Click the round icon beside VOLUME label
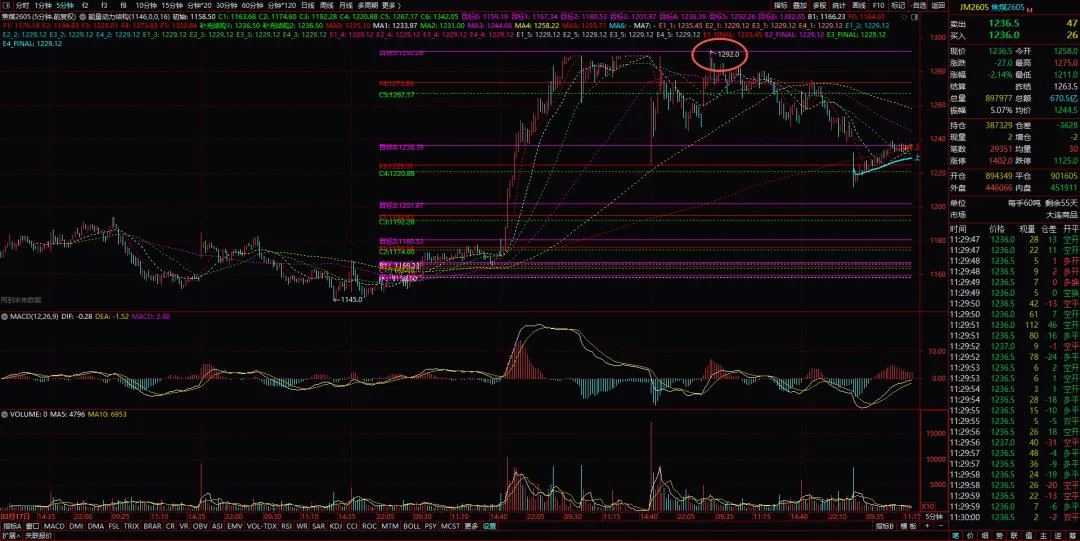Screen dimensions: 1080x541 [x=5, y=415]
